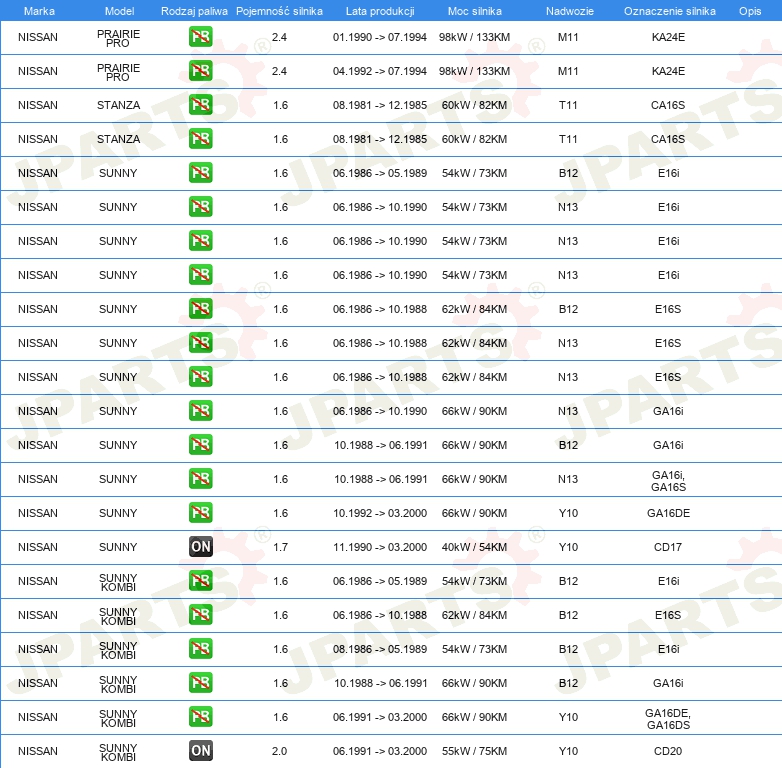The image size is (782, 768).
Task: Click the Oznaczenie silnika column header
Action: (669, 11)
